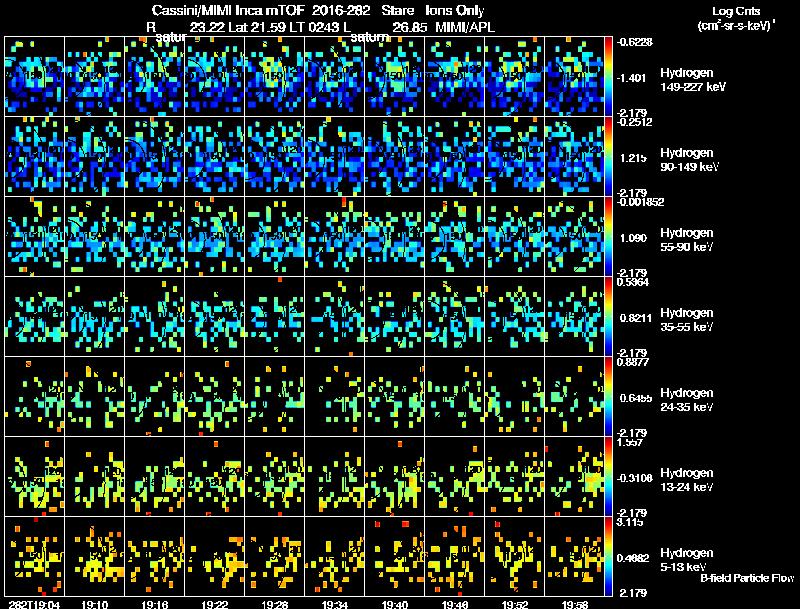Click the '1.215' colorbar value
Screen dimensions: 800x609
[633, 158]
